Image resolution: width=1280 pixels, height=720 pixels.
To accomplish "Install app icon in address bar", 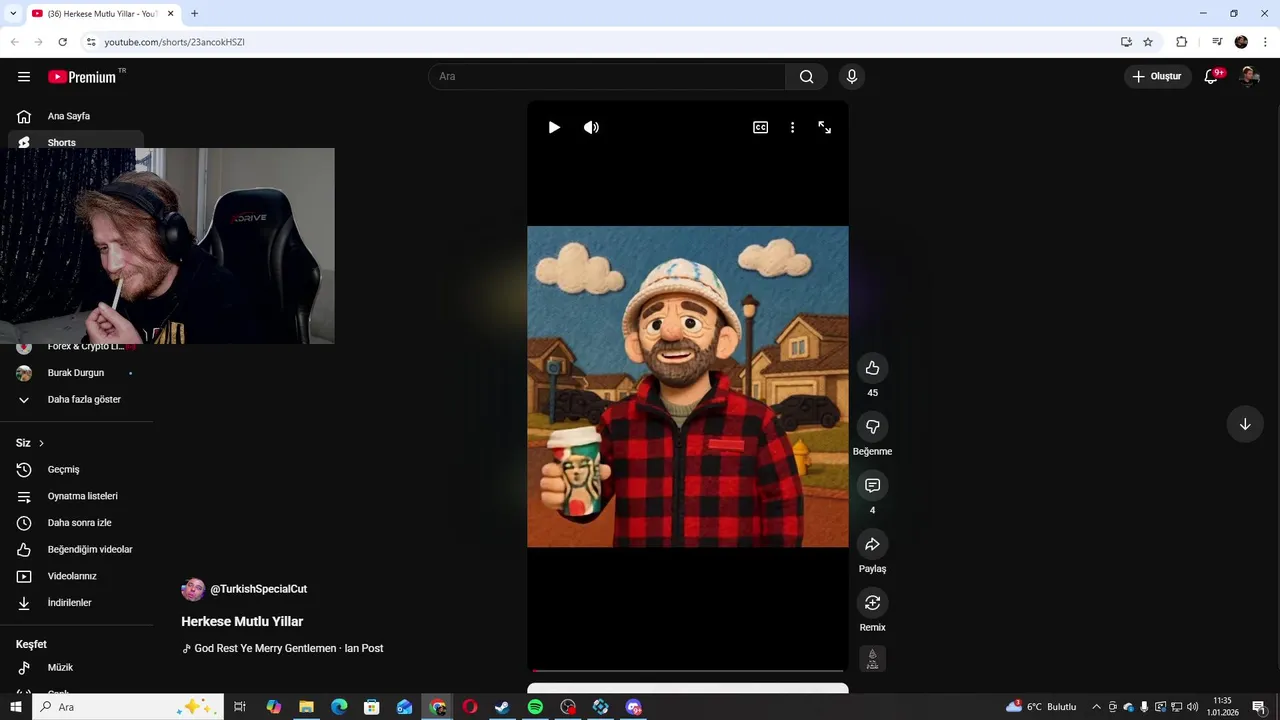I will coord(1126,42).
